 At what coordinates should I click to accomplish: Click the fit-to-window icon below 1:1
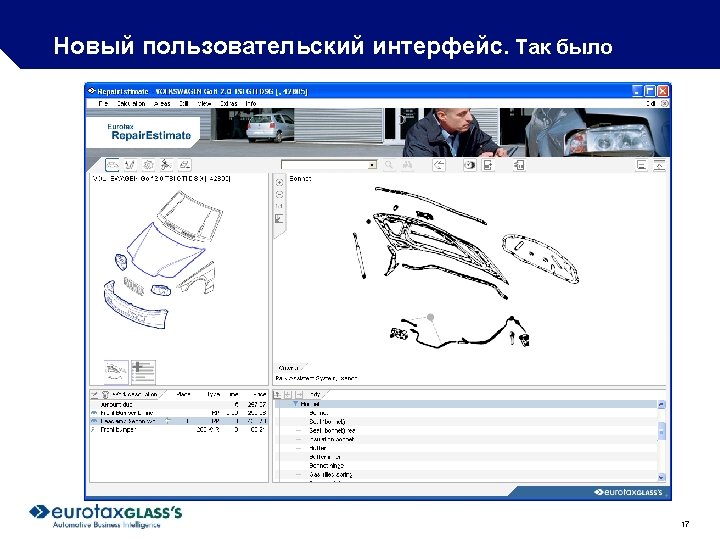tap(279, 219)
